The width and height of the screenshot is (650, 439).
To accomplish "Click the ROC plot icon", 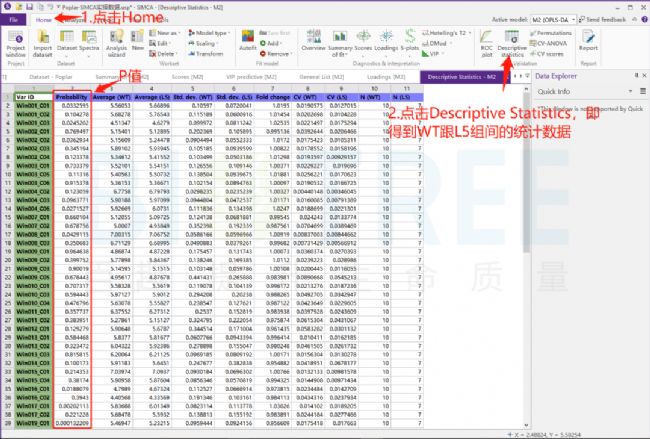I will coord(487,44).
